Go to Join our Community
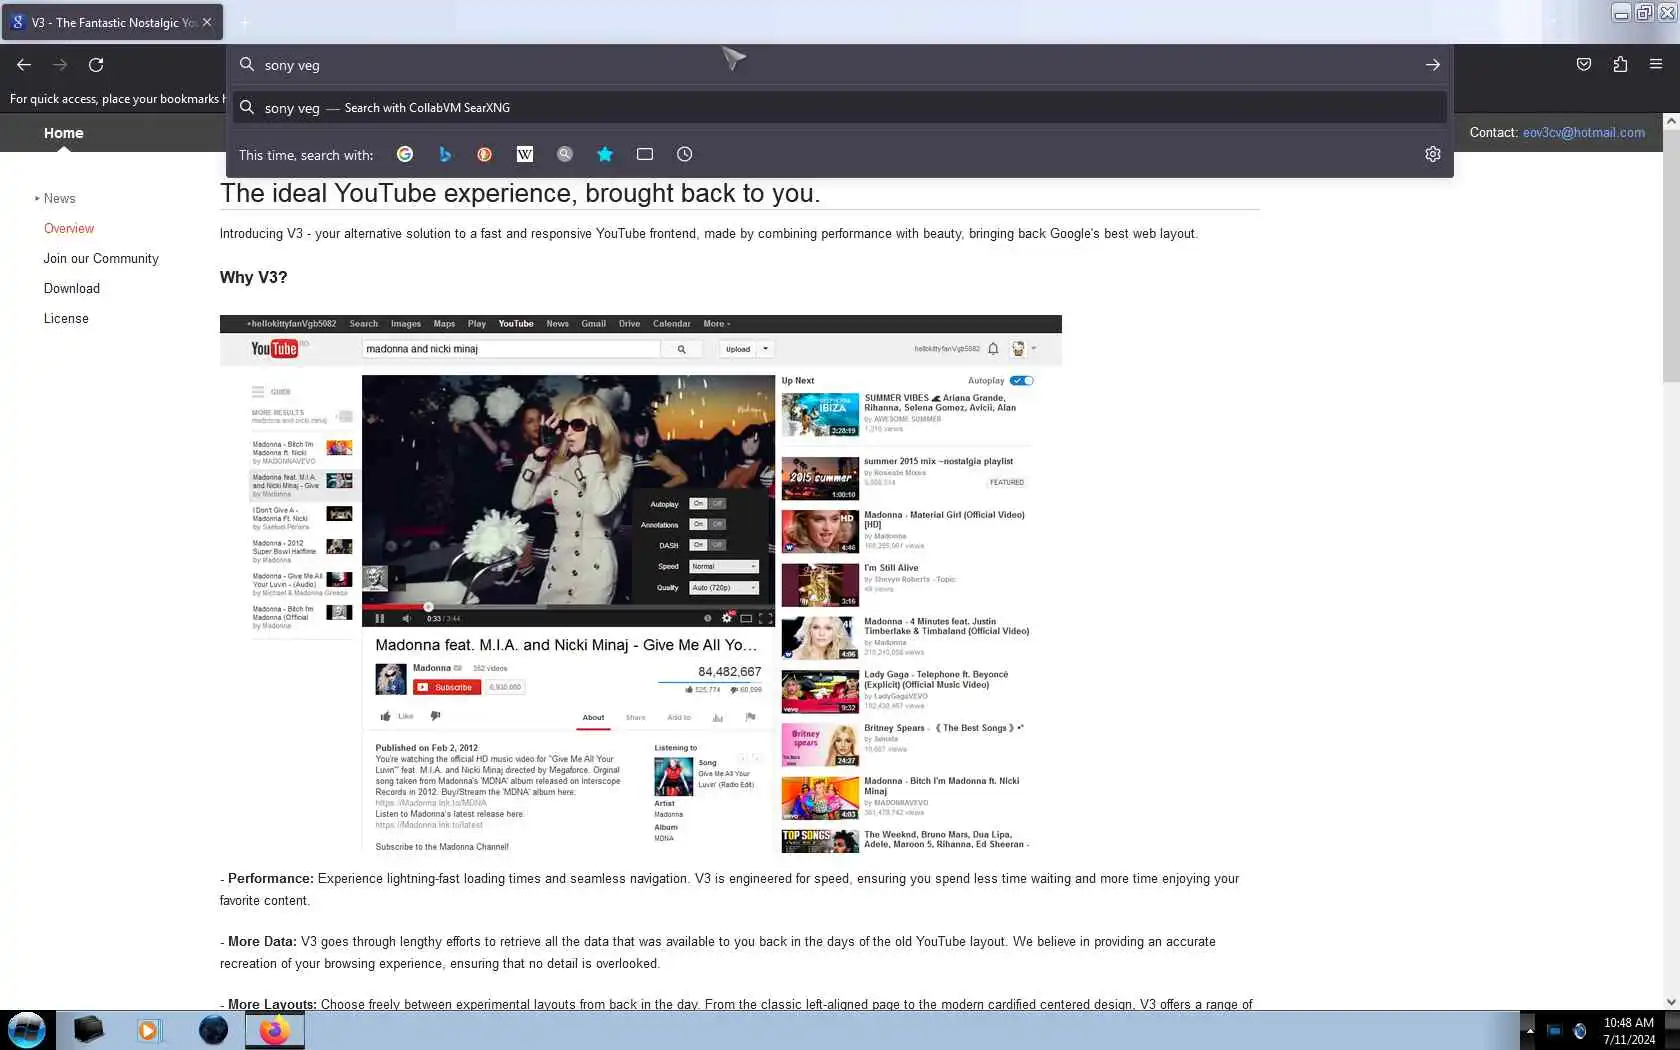The height and width of the screenshot is (1050, 1680). (101, 258)
